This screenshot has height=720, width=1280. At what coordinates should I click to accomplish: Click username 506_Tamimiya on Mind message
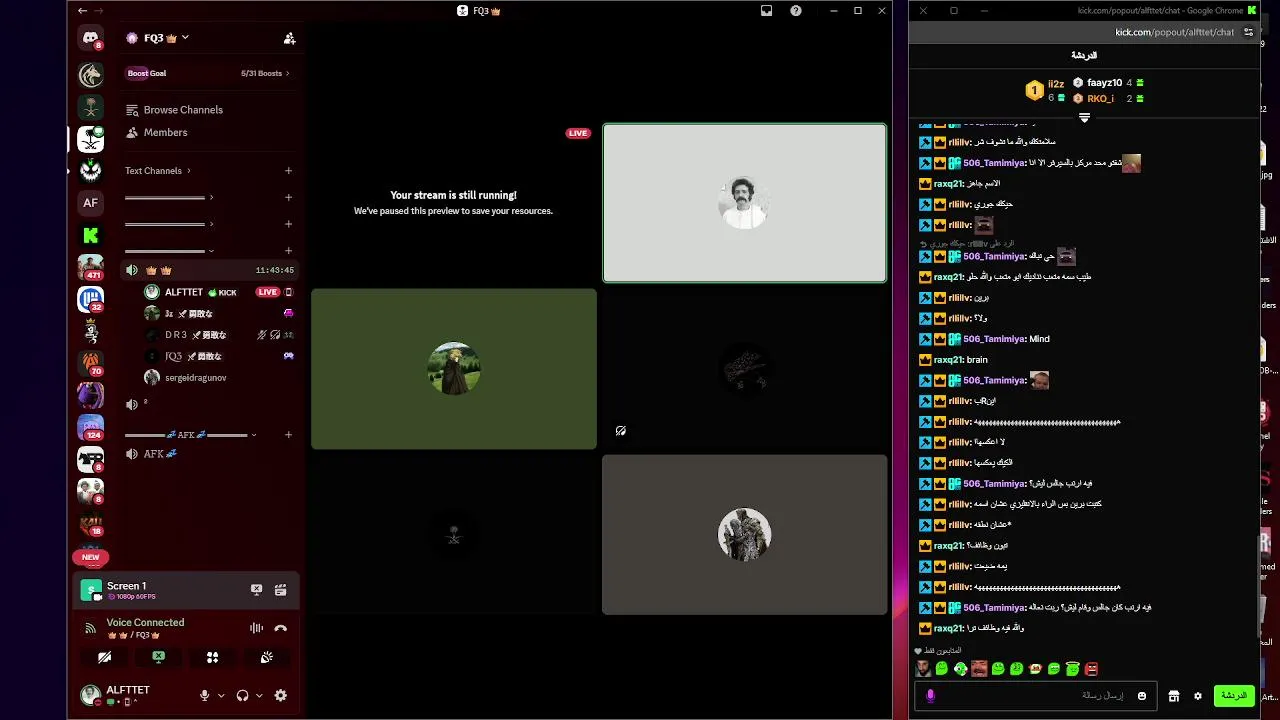pos(994,339)
